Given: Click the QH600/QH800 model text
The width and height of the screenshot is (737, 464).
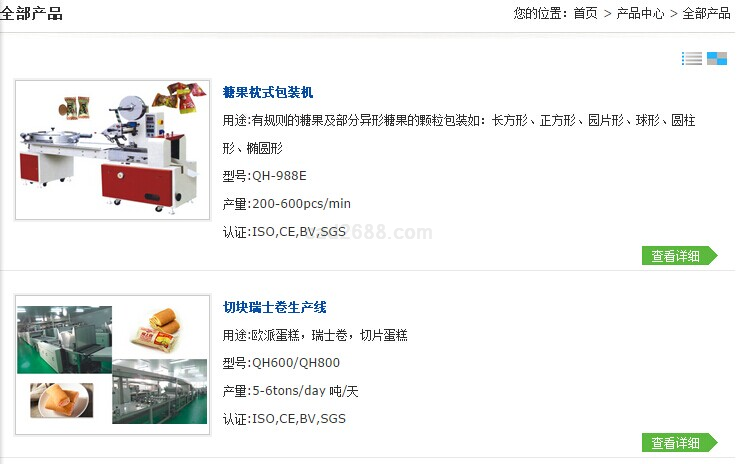Looking at the screenshot, I should pos(296,363).
